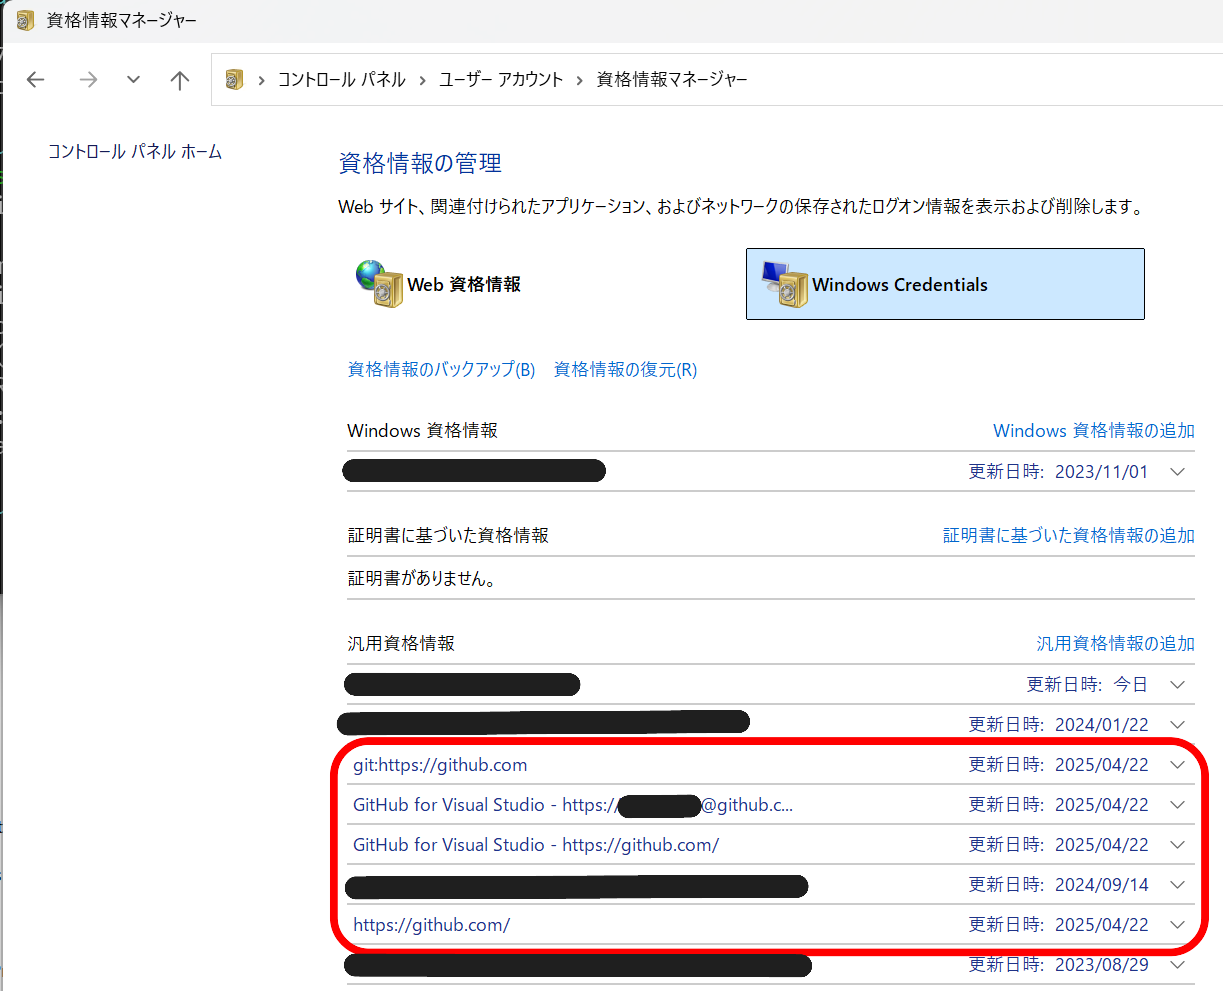Click 汎用資格情報の追加 link
Screen dimensions: 1223x991
[1115, 644]
